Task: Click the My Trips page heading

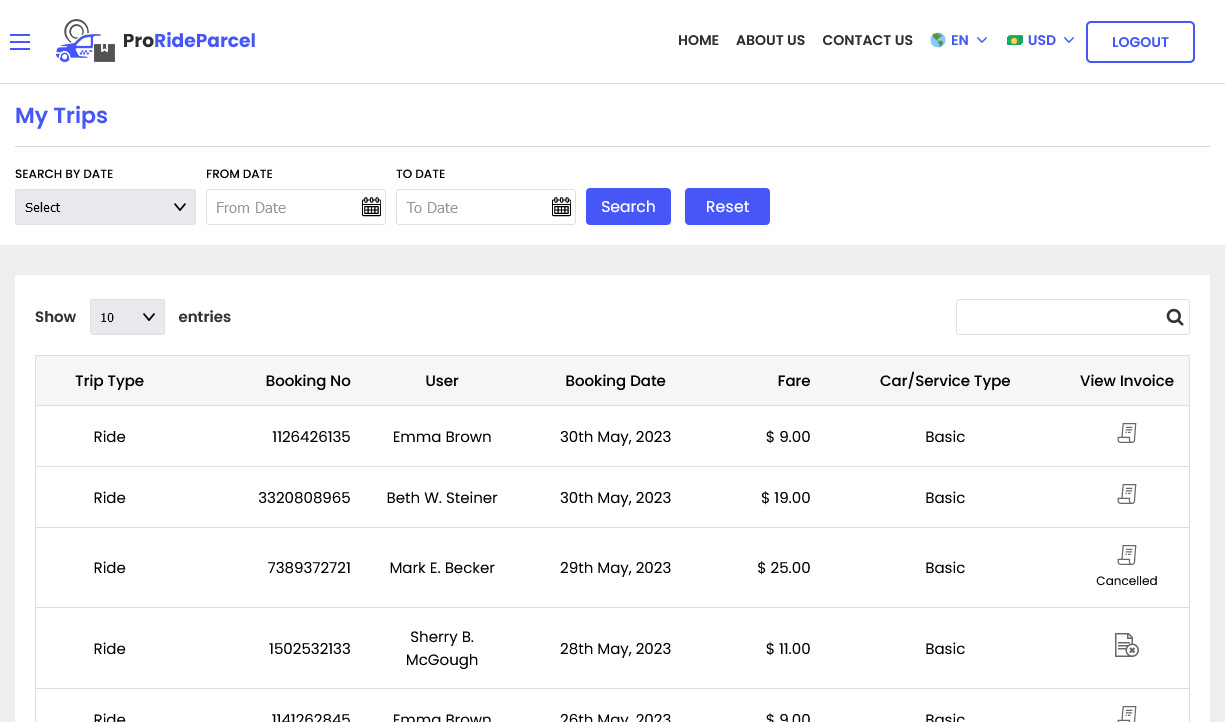Action: 61,116
